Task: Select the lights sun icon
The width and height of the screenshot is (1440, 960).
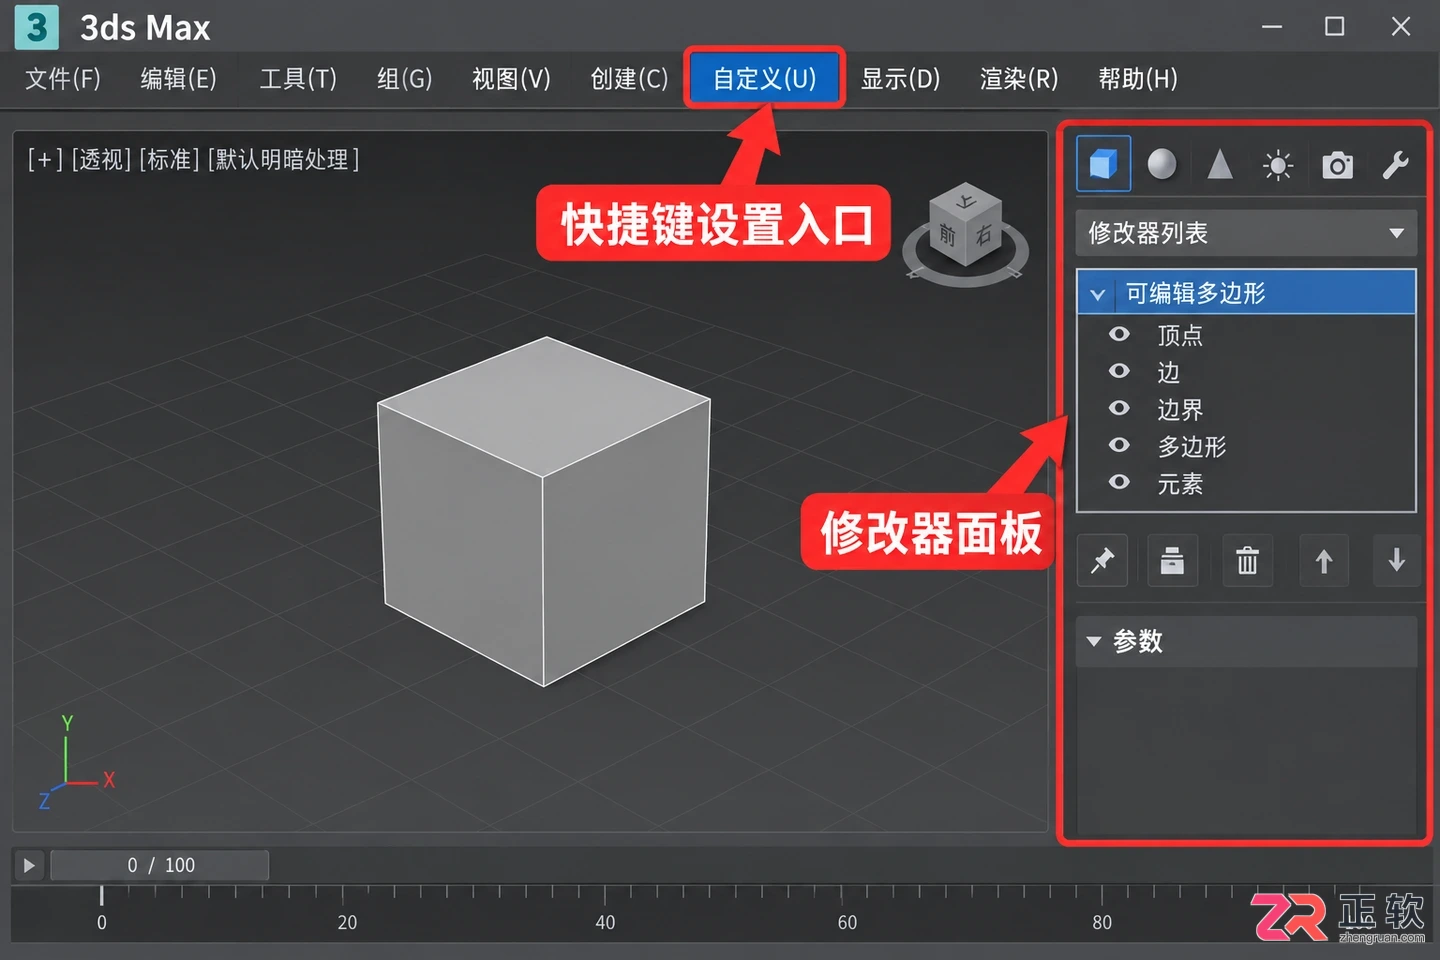Action: pos(1277,165)
